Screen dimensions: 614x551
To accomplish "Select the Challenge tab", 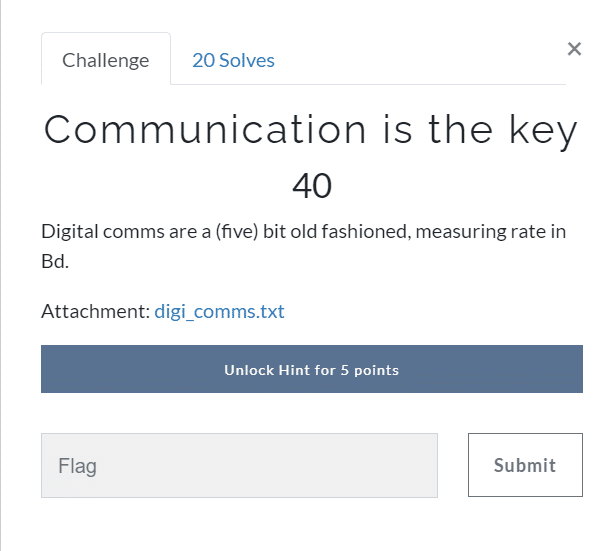I will point(106,59).
